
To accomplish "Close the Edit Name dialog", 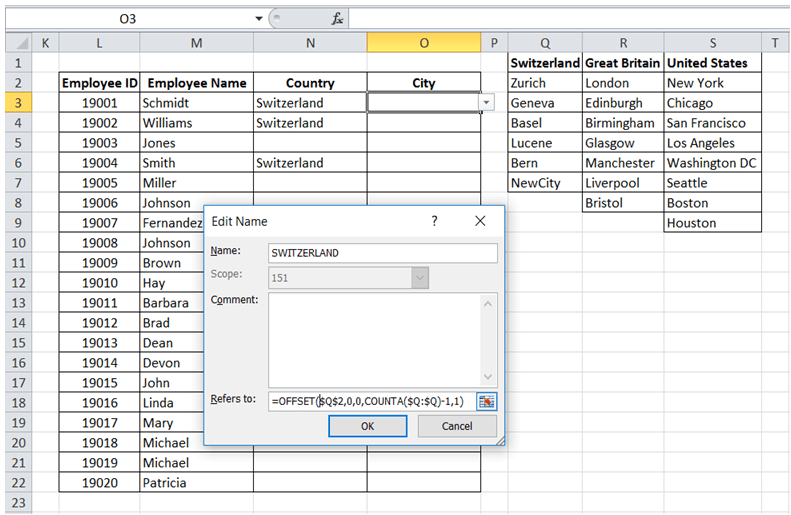I will coord(480,221).
